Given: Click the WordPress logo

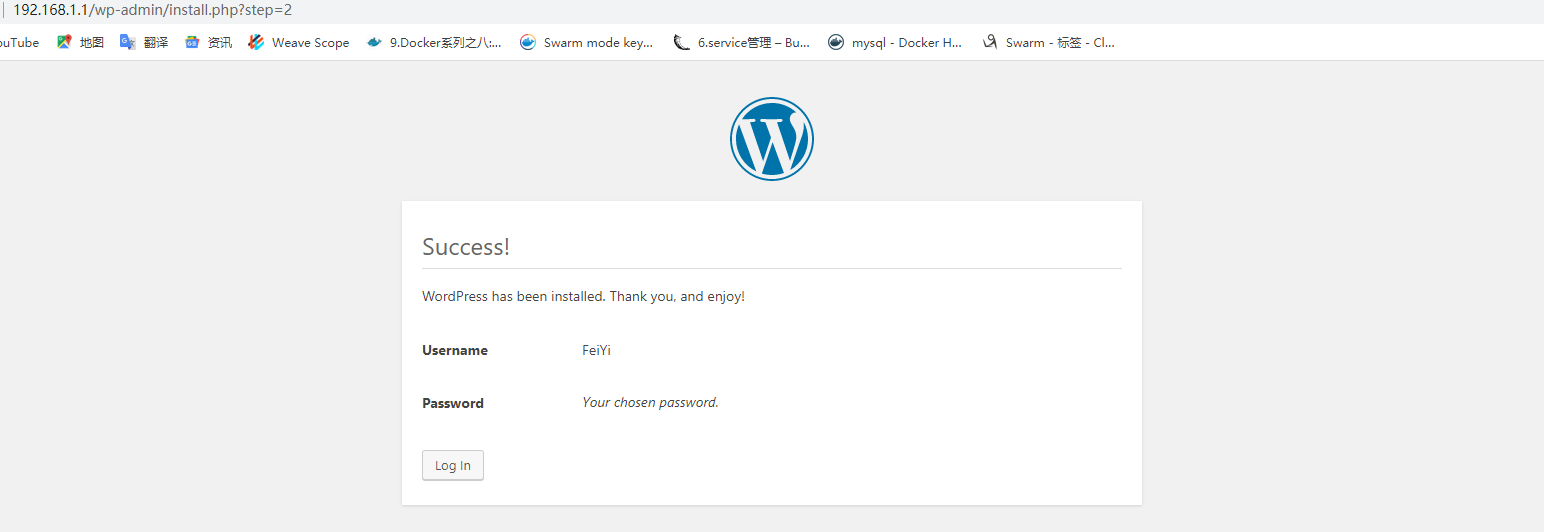Looking at the screenshot, I should [772, 139].
